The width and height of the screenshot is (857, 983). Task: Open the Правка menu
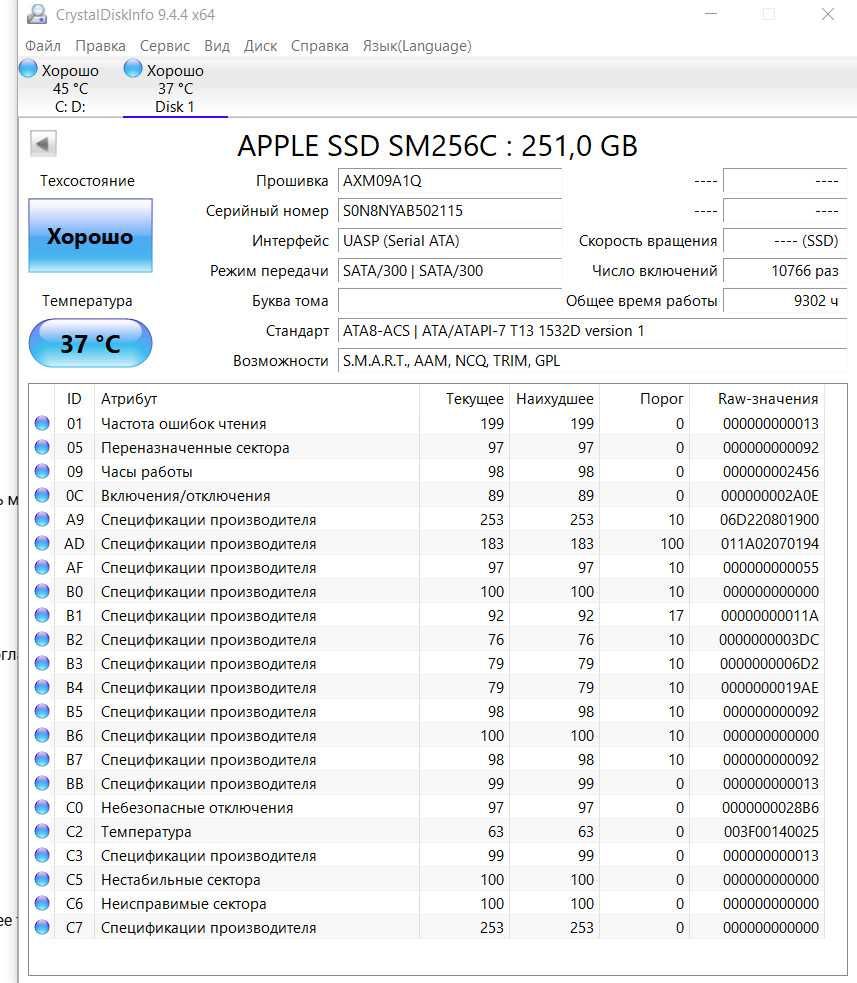(100, 46)
